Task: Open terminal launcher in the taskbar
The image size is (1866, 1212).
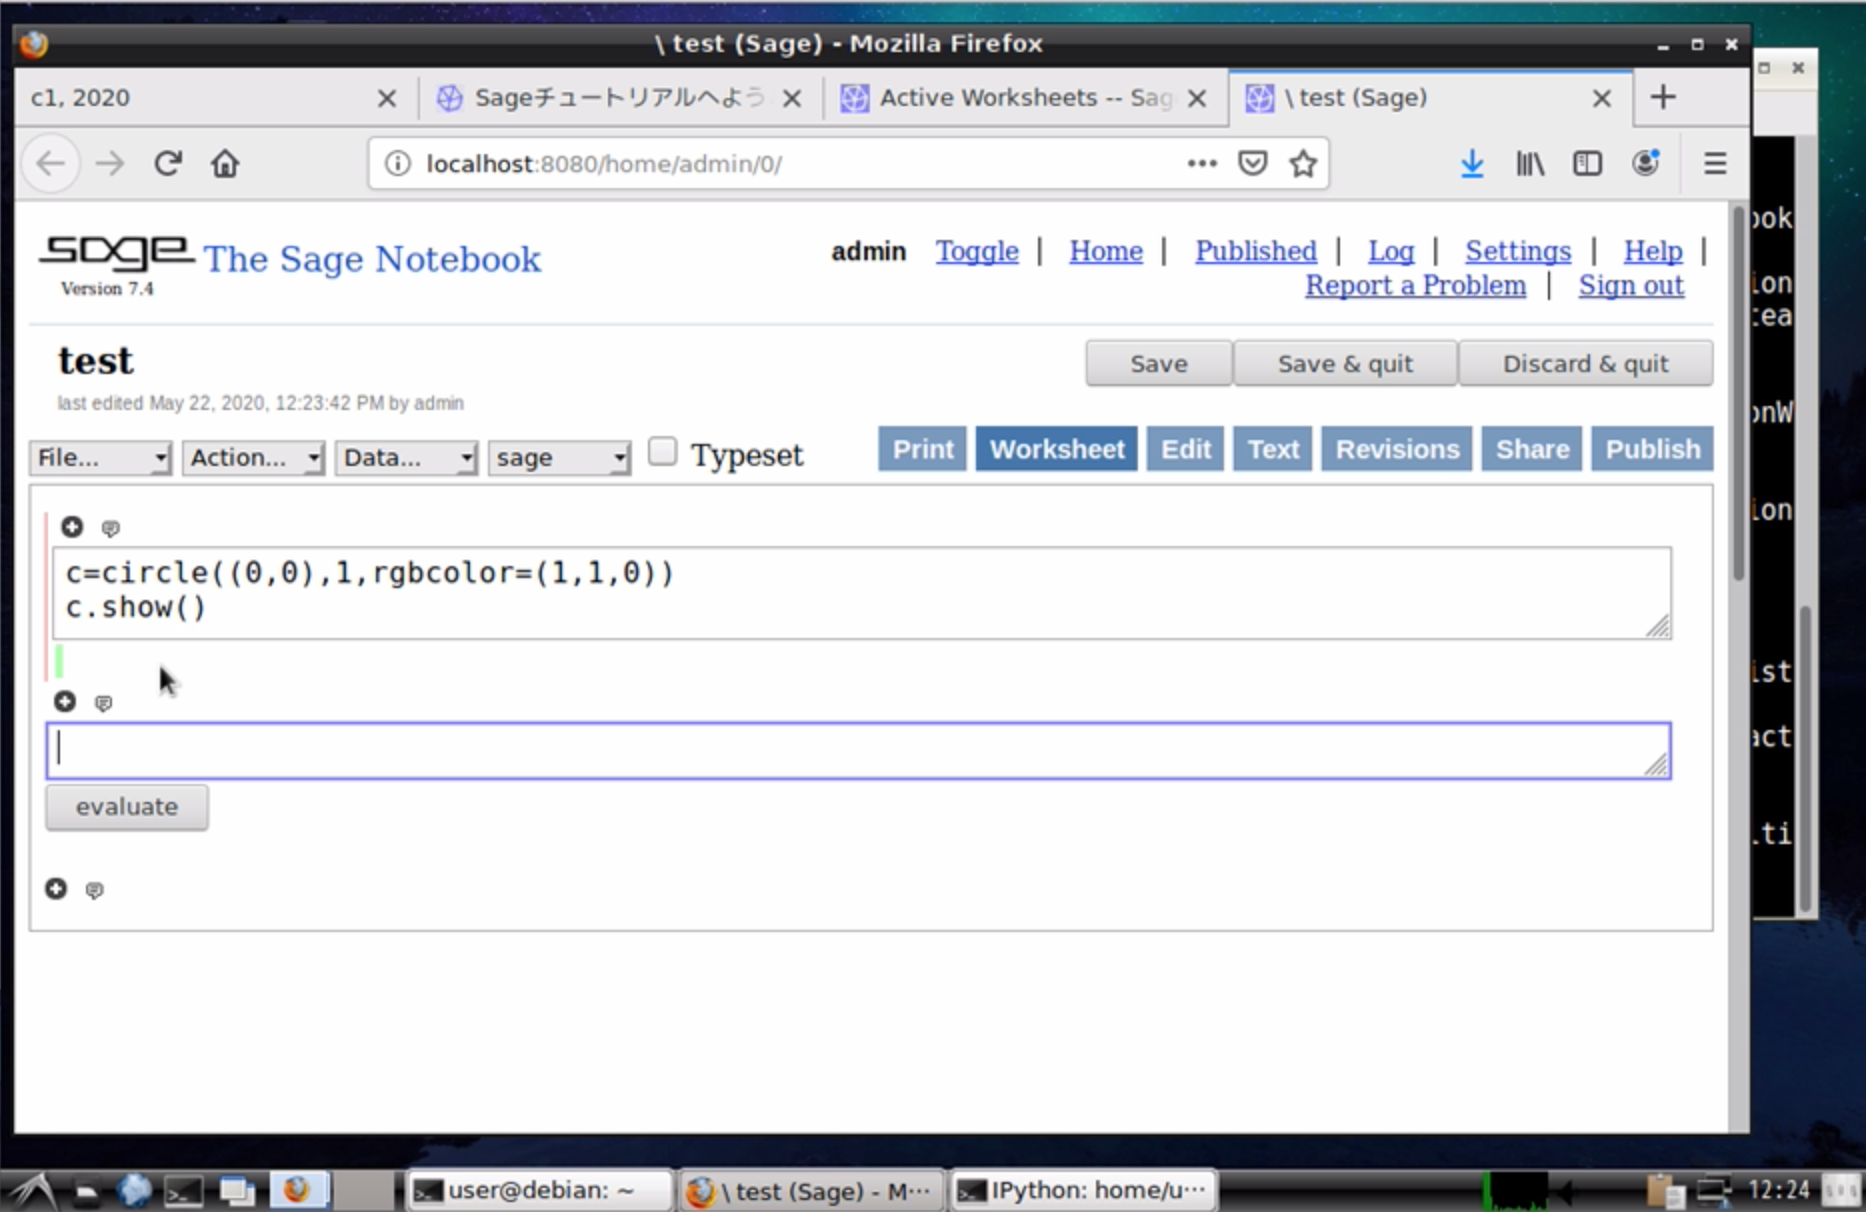Action: (x=184, y=1191)
